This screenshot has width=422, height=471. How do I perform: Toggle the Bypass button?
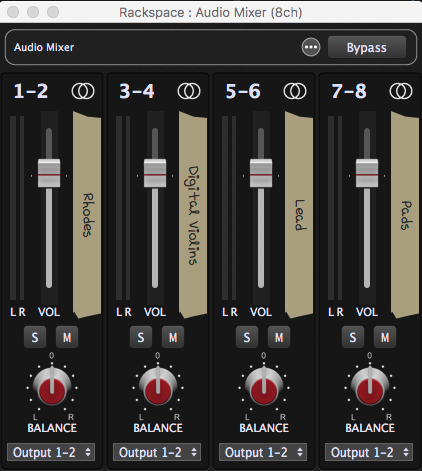click(367, 47)
